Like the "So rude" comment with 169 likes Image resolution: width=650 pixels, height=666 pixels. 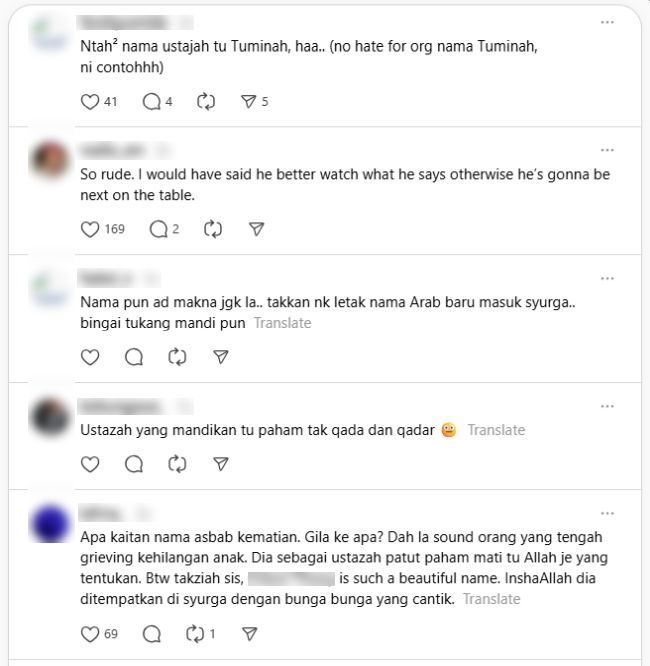click(x=90, y=229)
